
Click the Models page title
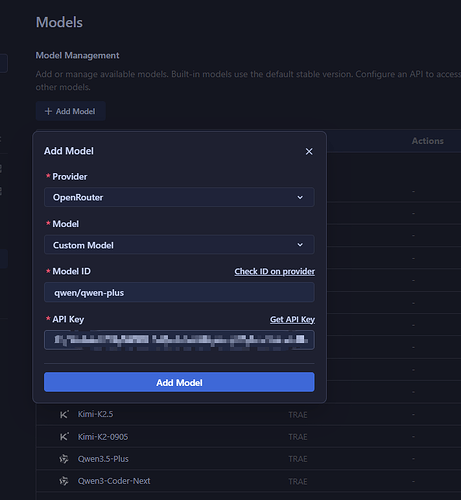(x=59, y=22)
